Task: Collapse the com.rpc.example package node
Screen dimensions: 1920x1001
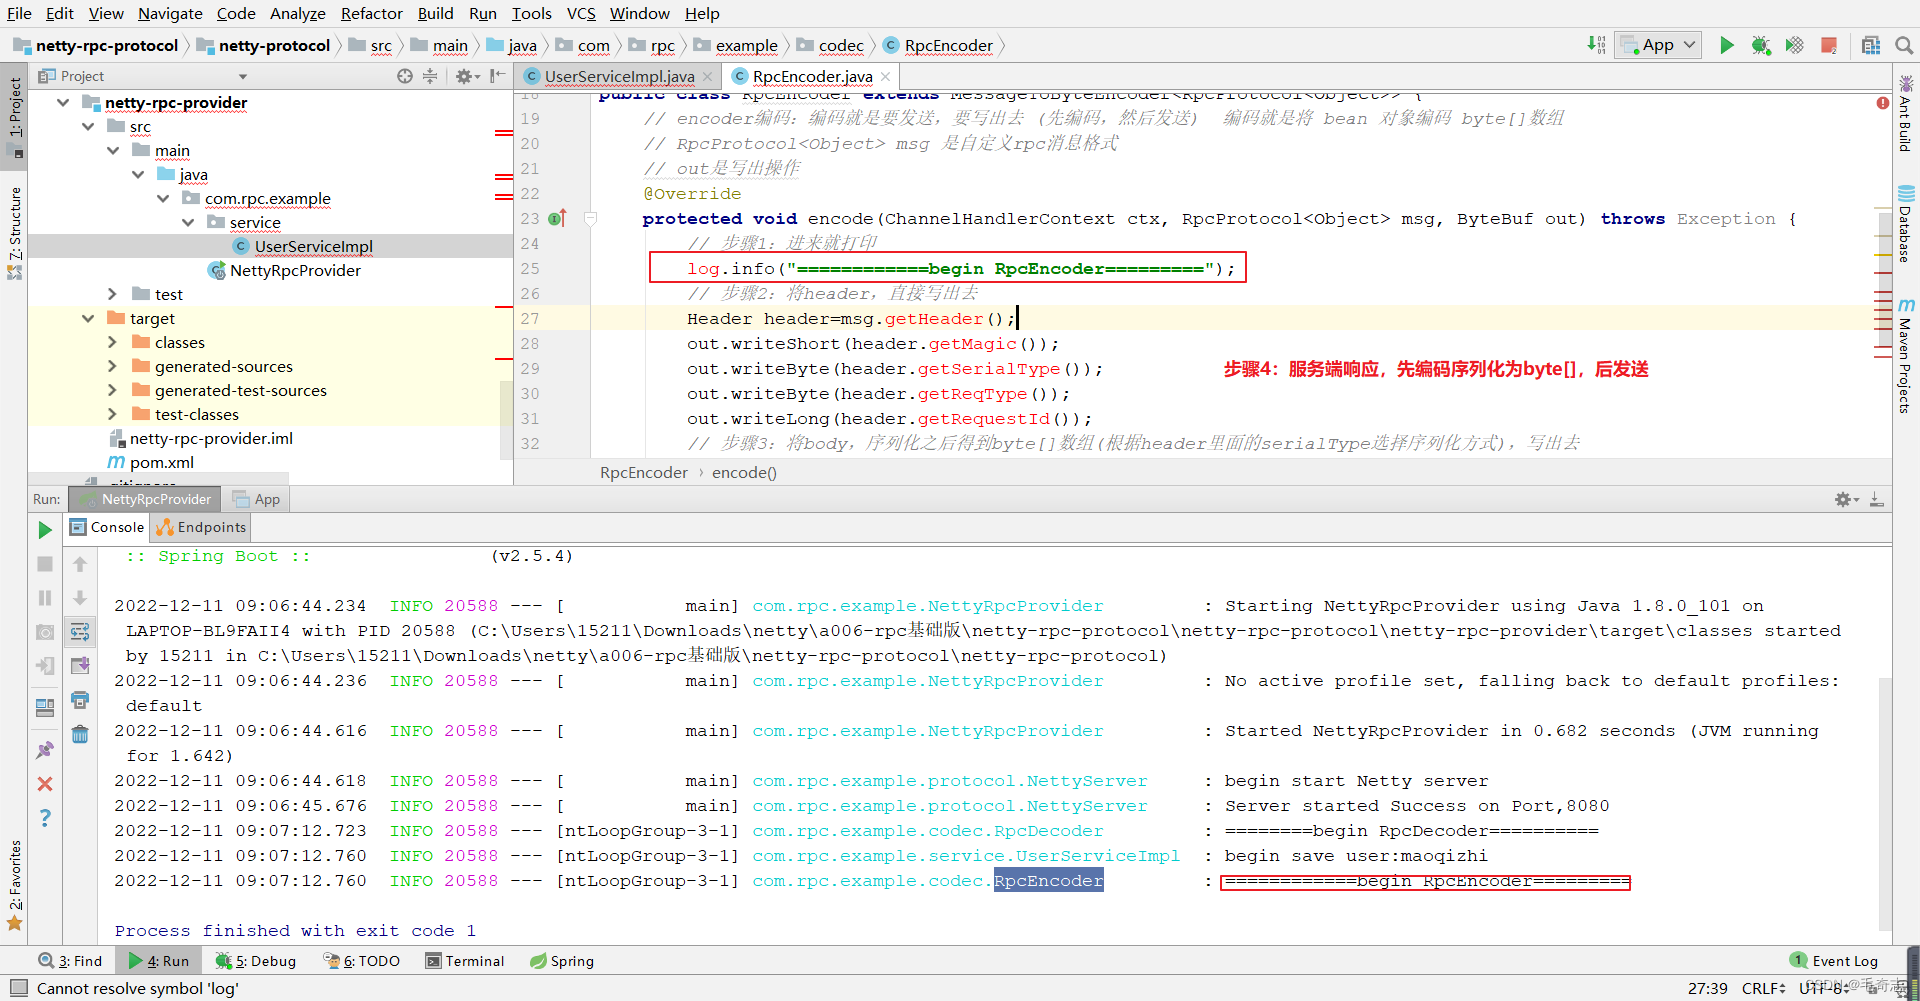Action: coord(163,199)
